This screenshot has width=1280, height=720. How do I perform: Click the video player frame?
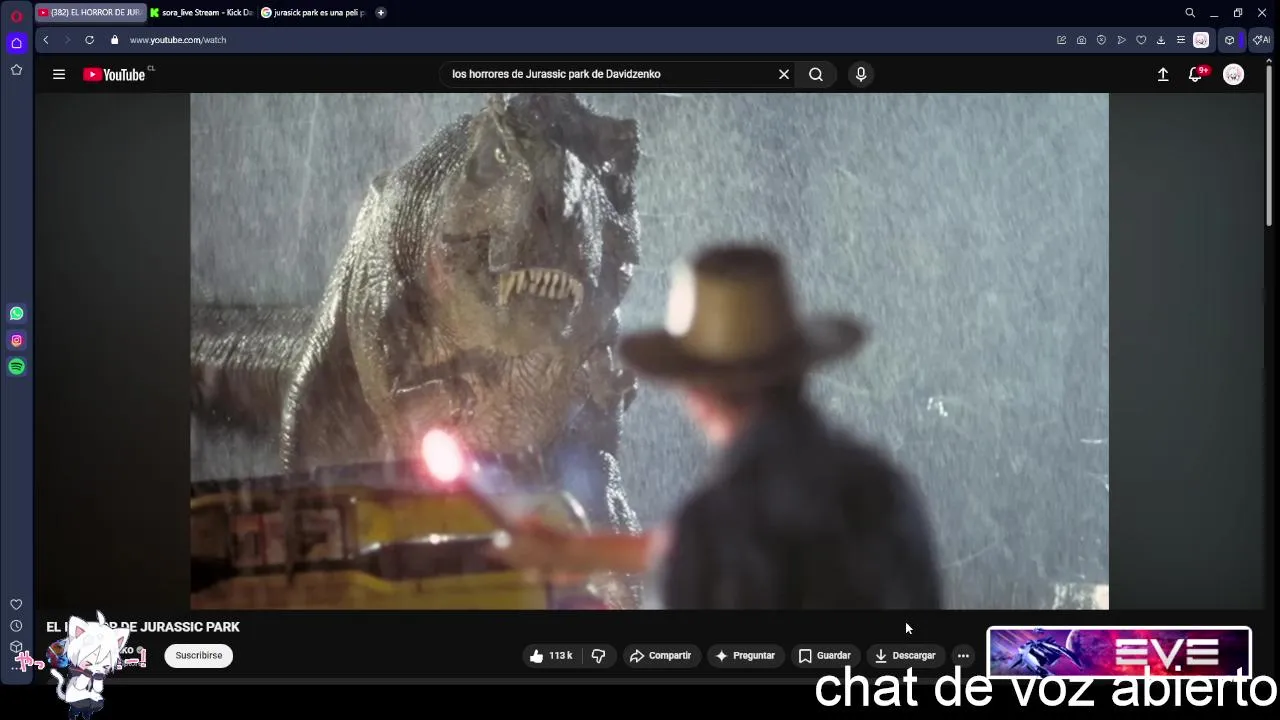(x=649, y=351)
